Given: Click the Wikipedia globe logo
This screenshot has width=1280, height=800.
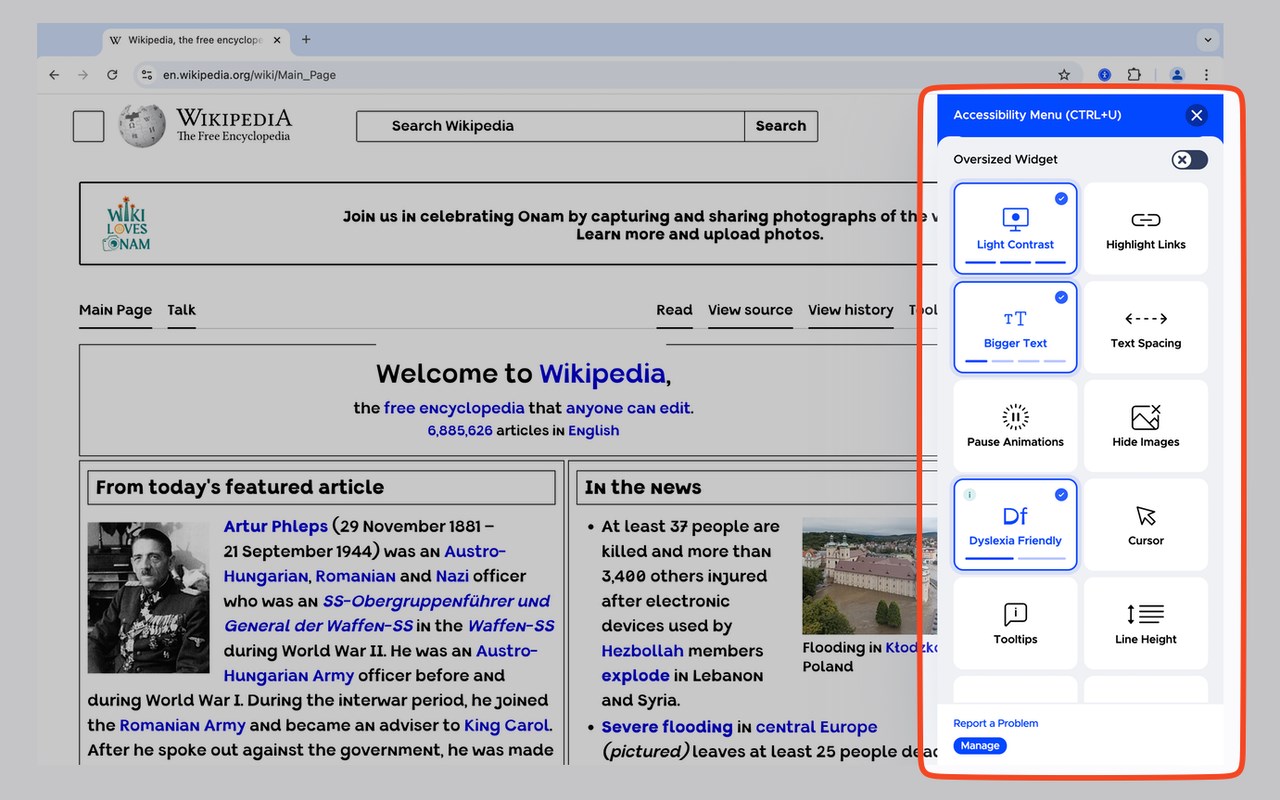Looking at the screenshot, I should tap(142, 126).
